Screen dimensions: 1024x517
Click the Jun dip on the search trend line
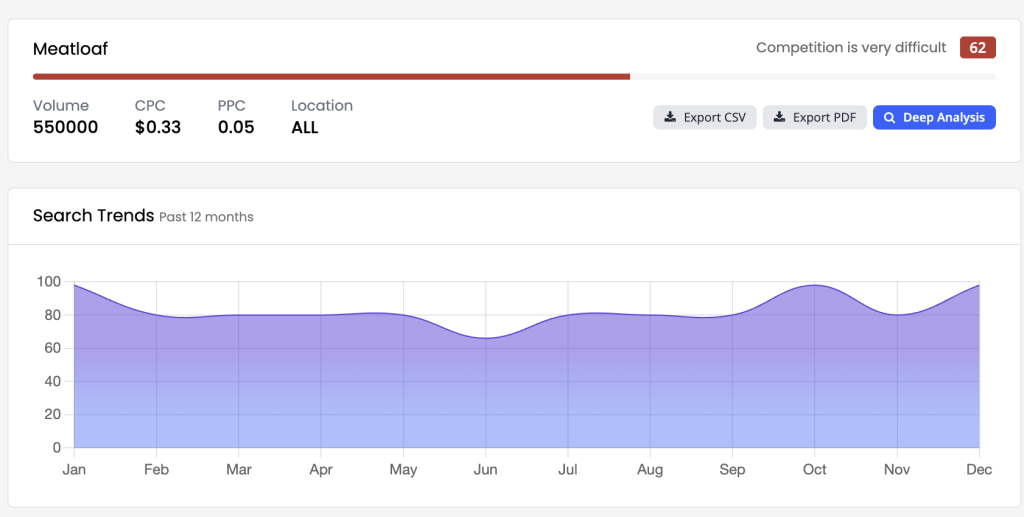[485, 338]
